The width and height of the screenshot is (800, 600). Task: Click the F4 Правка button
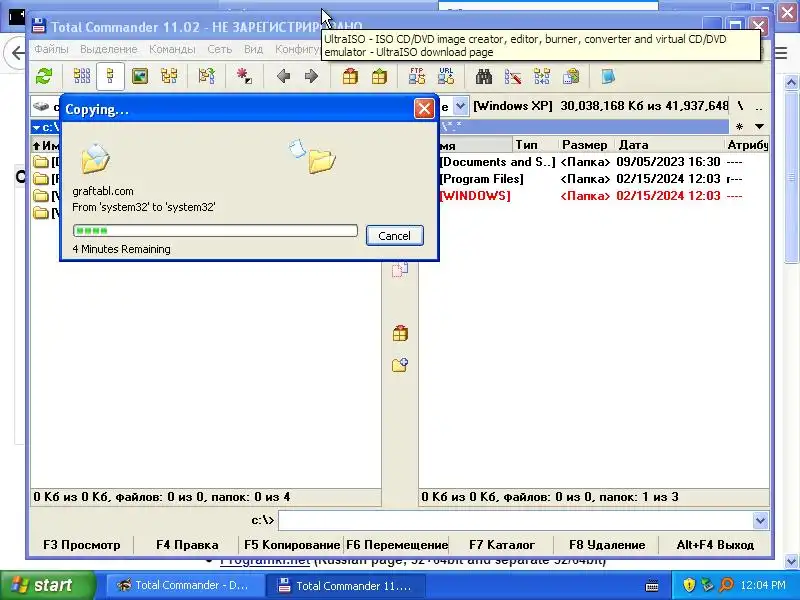pos(187,545)
